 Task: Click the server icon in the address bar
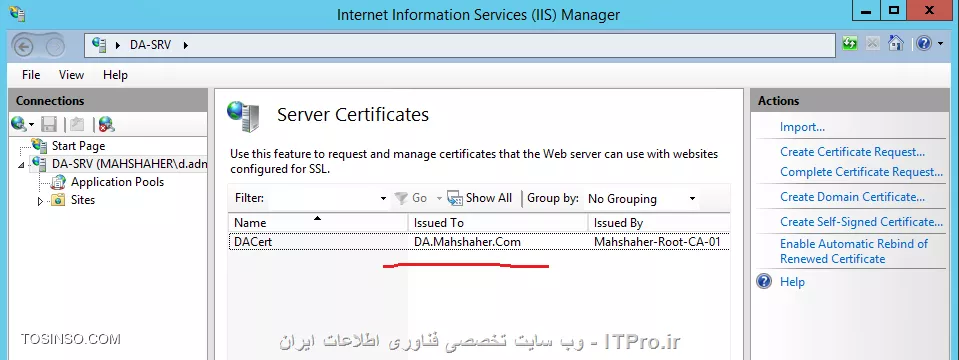tap(99, 44)
